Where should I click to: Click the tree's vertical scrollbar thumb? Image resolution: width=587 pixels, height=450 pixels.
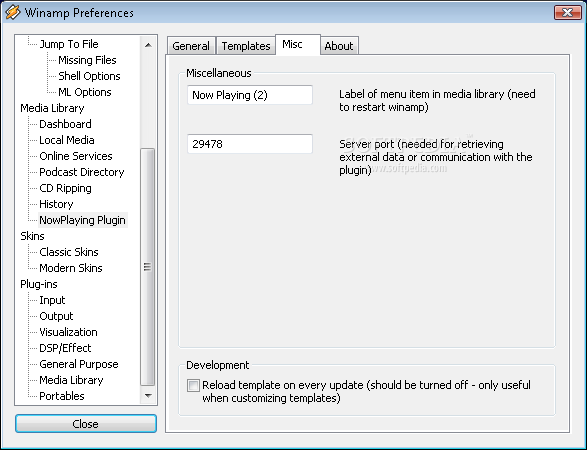(x=147, y=267)
